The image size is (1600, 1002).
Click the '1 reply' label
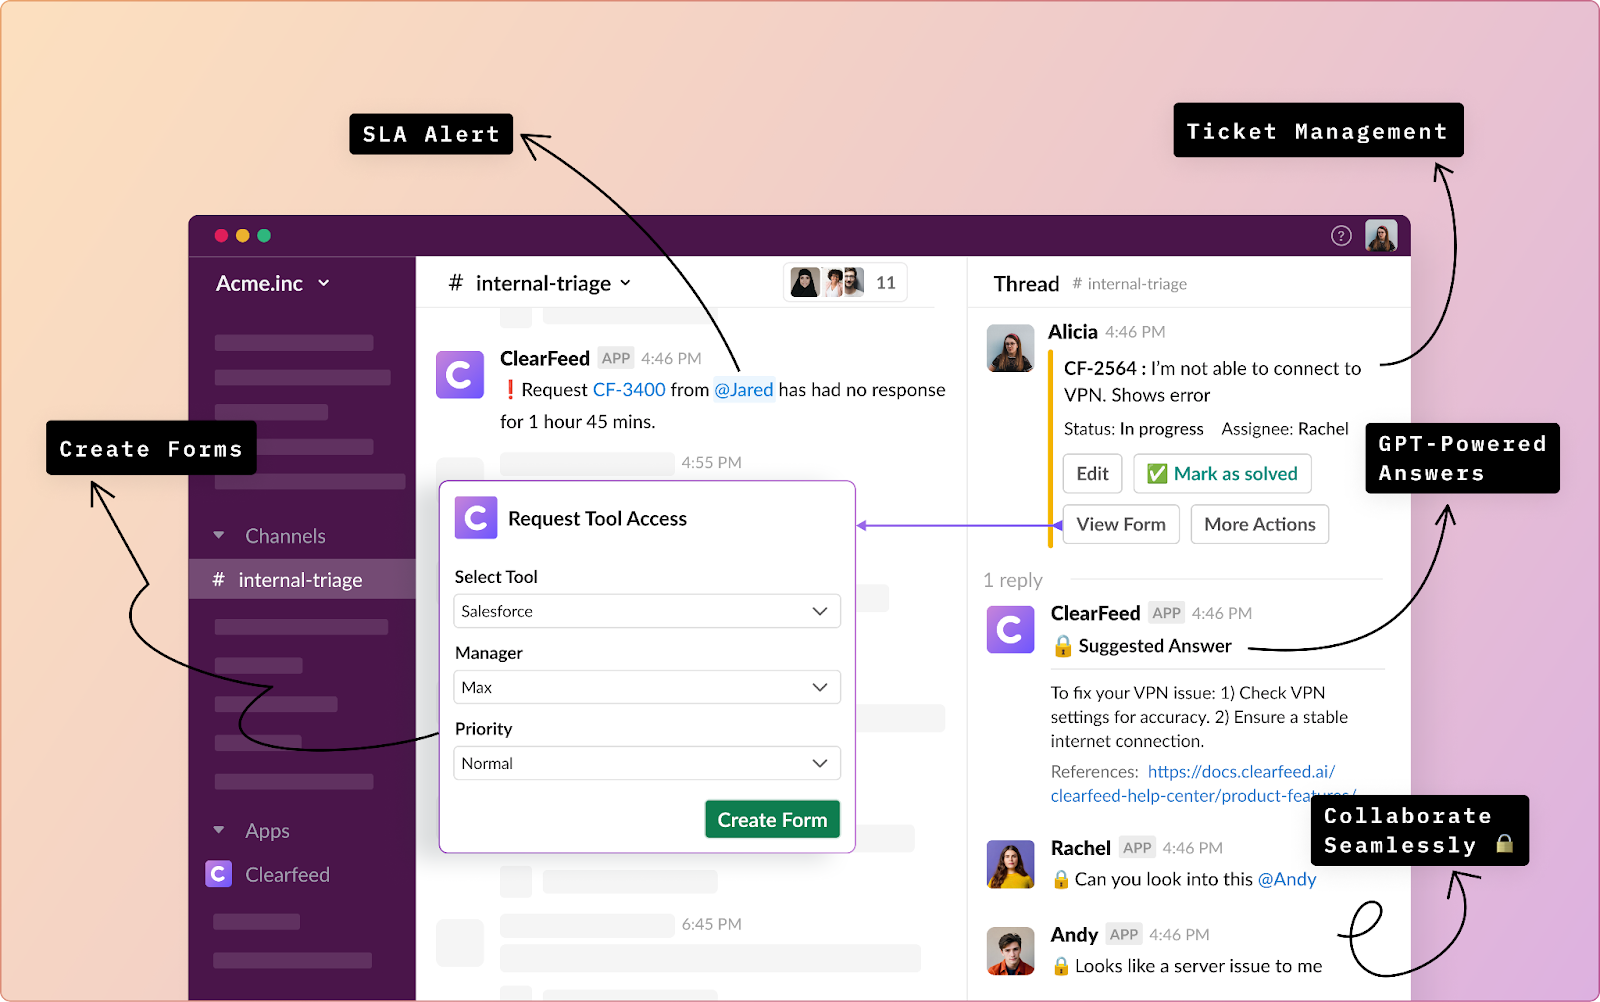click(1013, 580)
